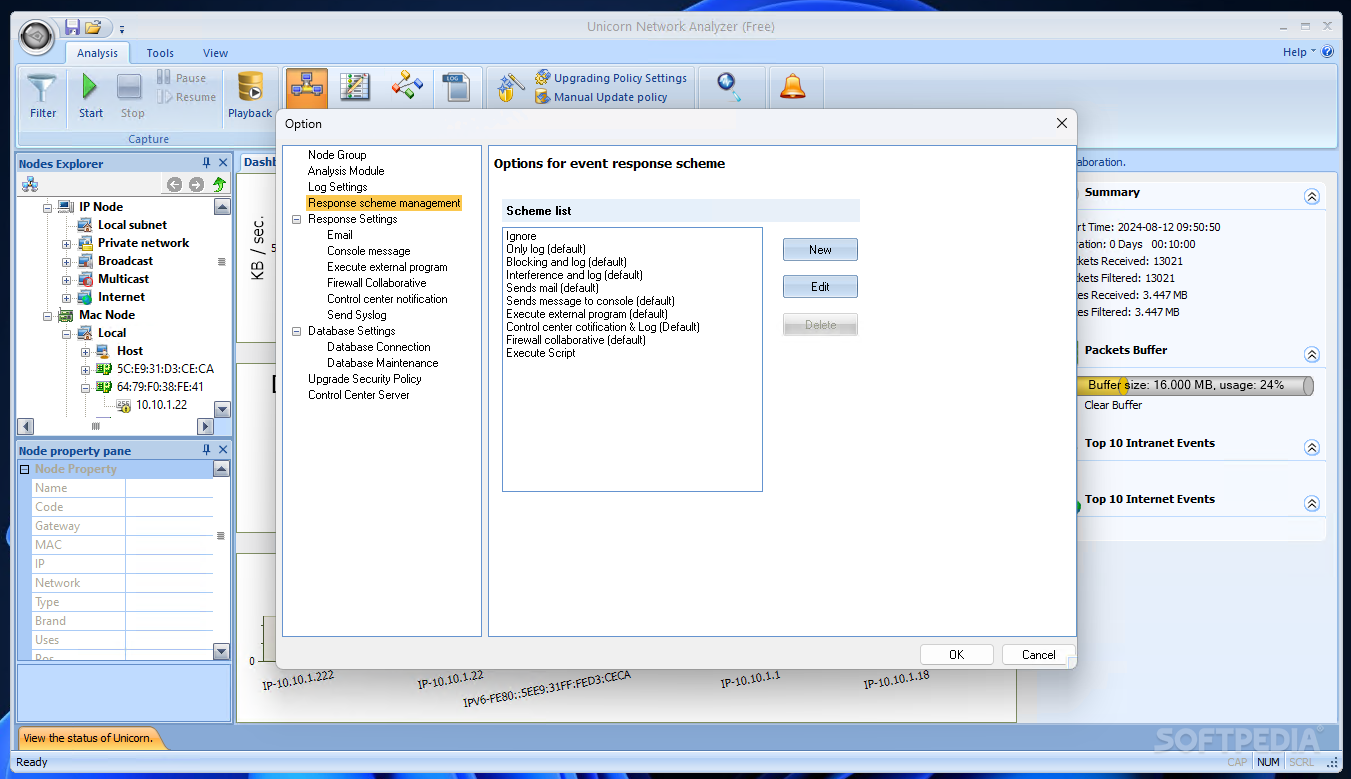The image size is (1351, 779).
Task: Click Cancel in Option dialog
Action: click(x=1038, y=655)
